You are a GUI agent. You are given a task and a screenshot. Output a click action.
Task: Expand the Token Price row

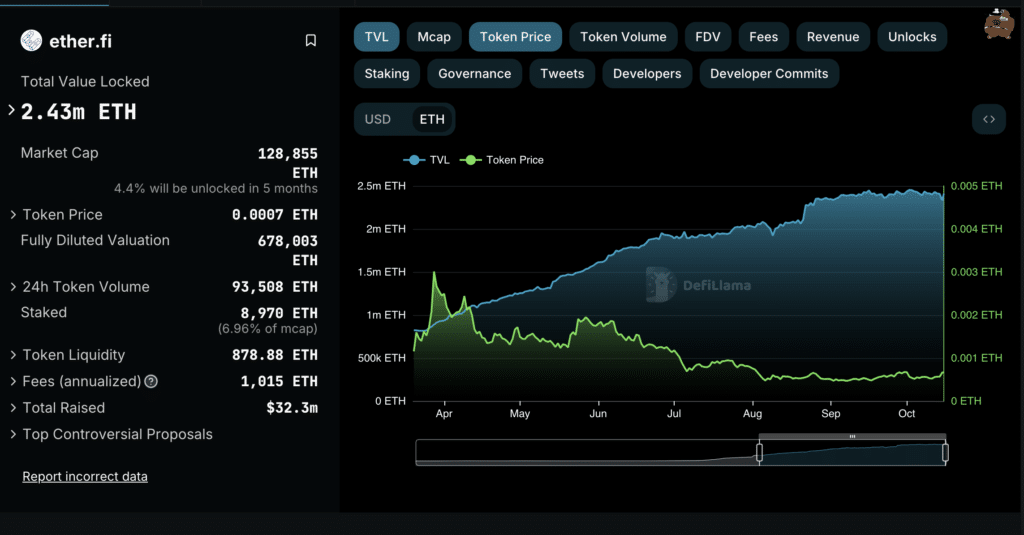pyautogui.click(x=13, y=215)
